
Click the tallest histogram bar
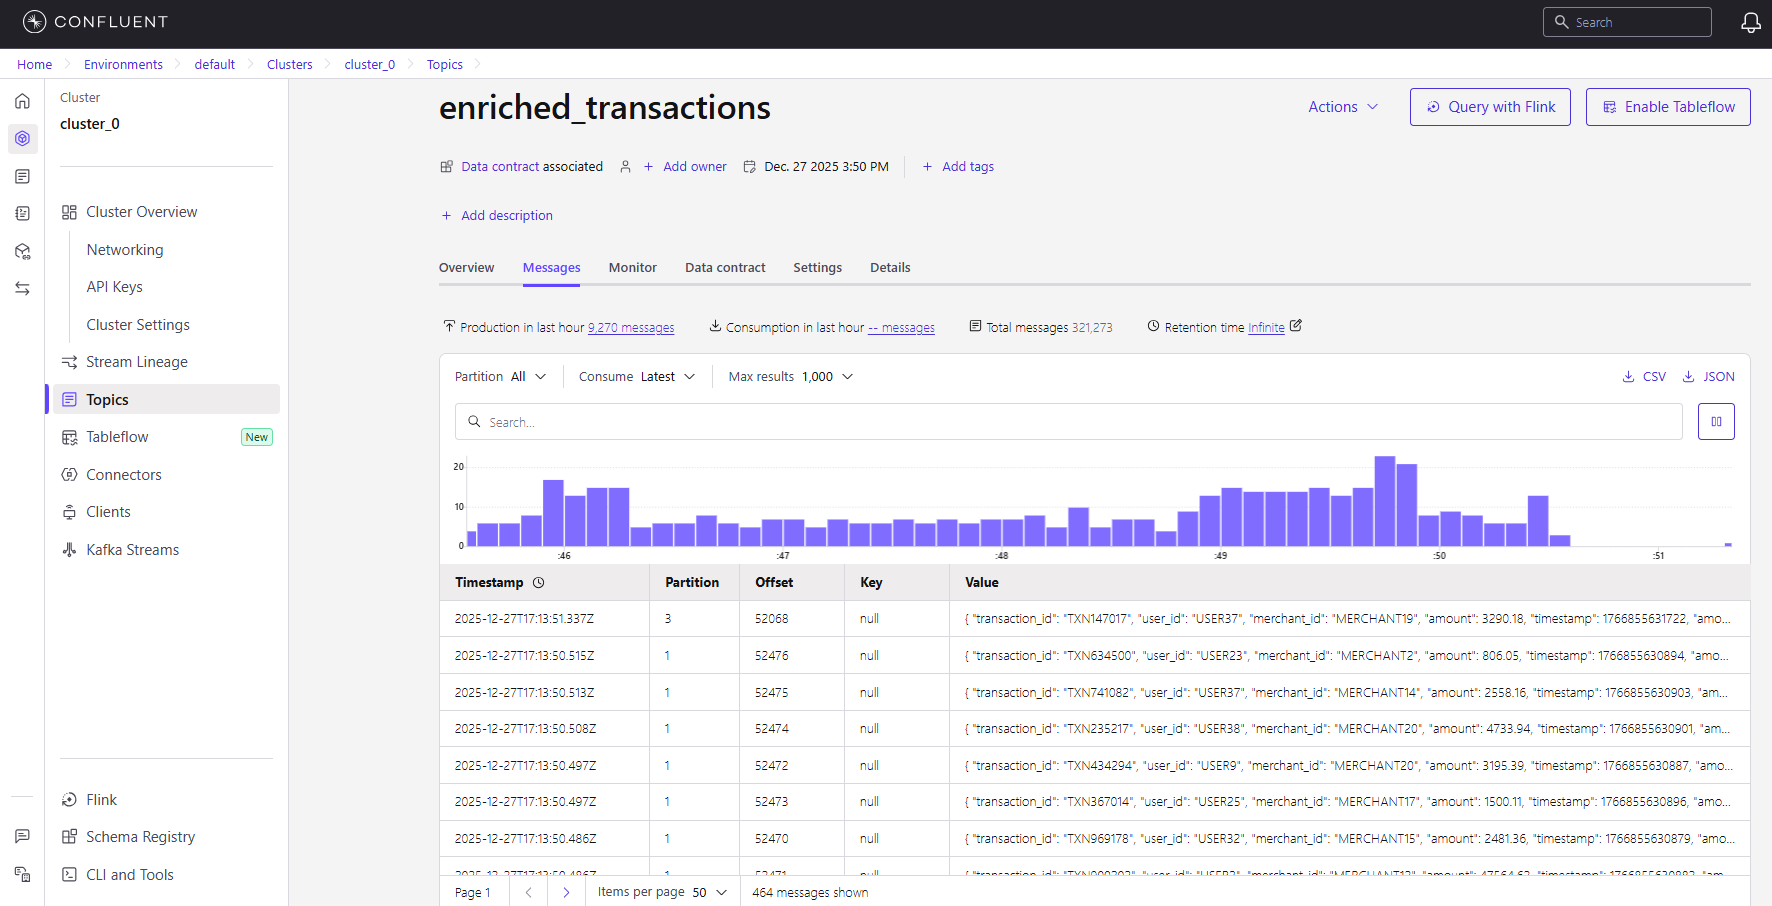point(1385,501)
